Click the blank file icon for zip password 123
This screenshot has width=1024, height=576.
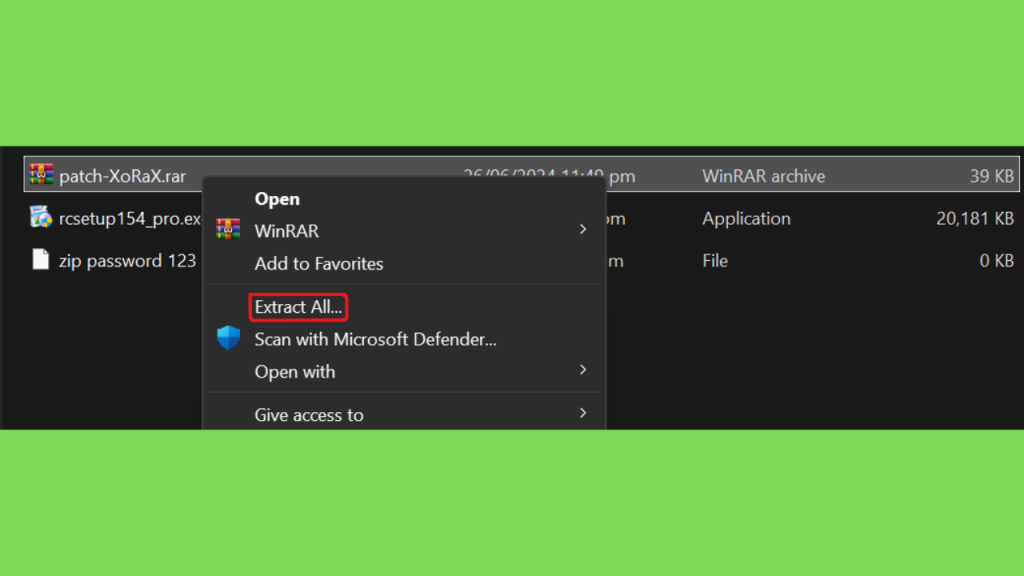(x=40, y=259)
